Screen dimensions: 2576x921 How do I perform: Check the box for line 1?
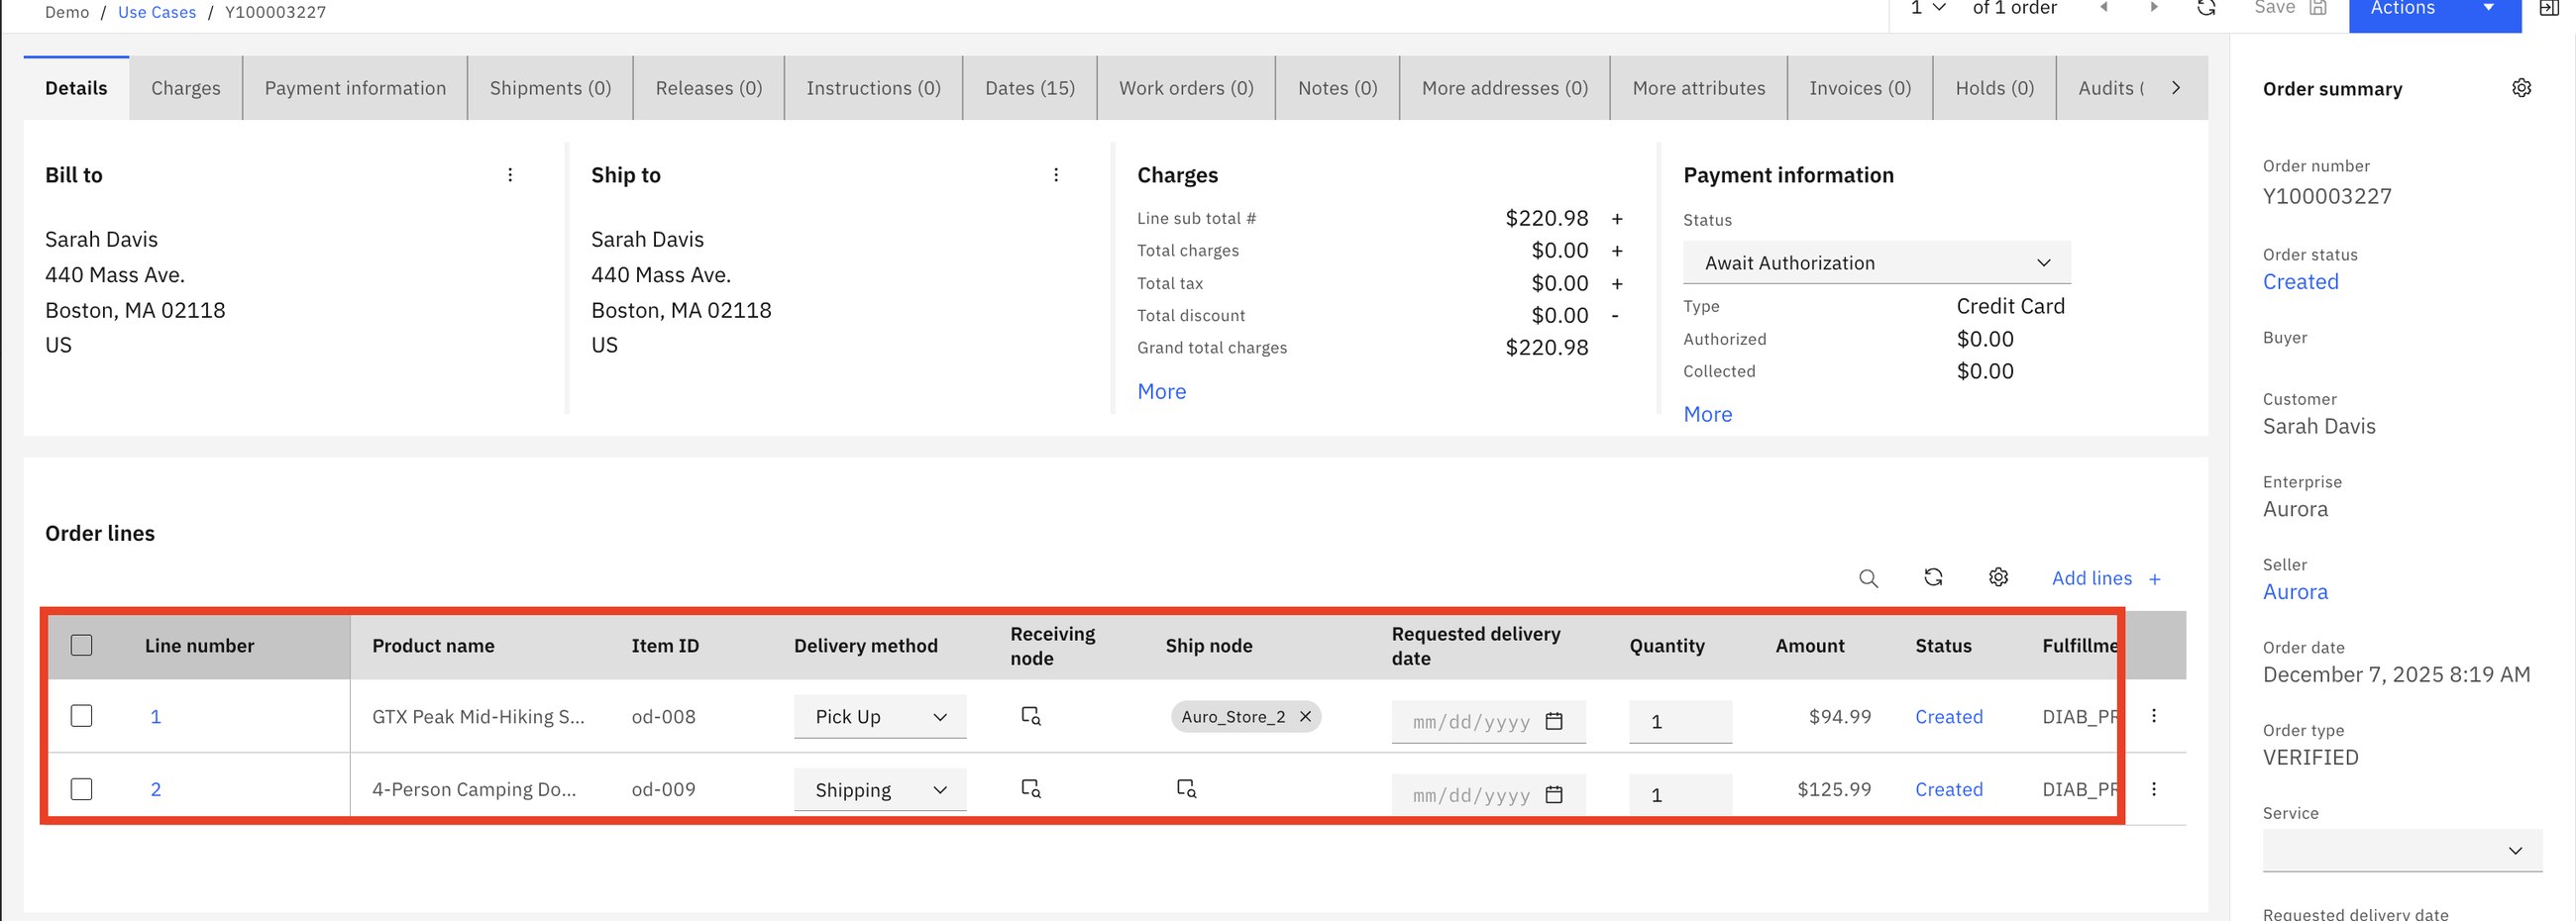click(82, 716)
